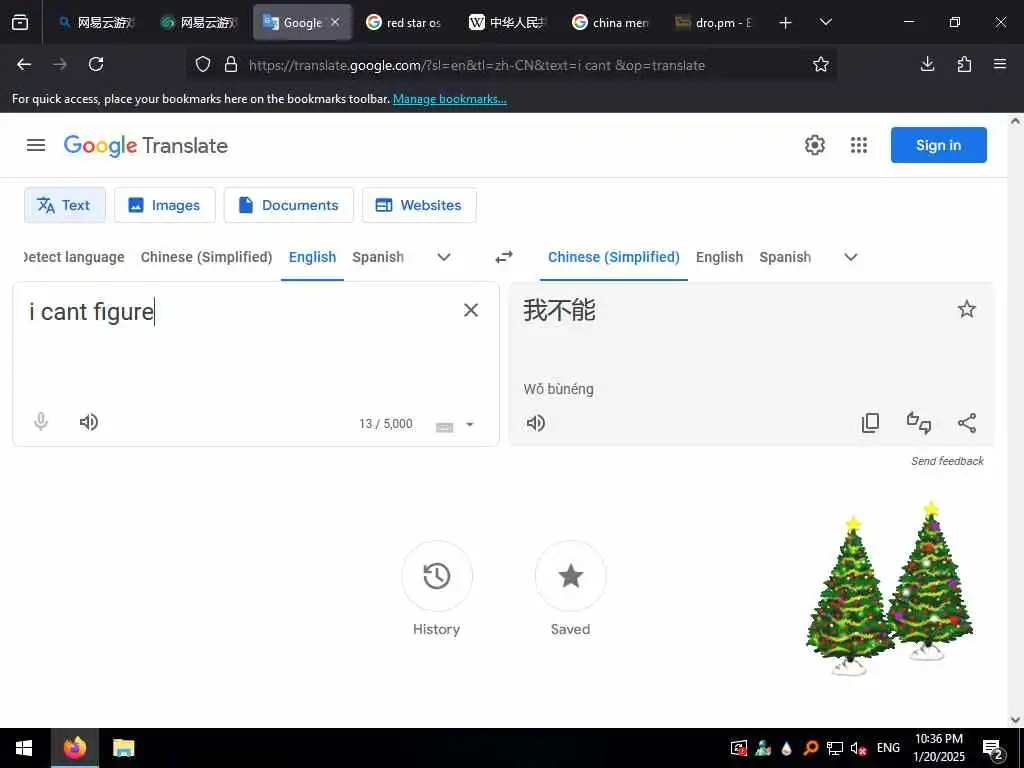The height and width of the screenshot is (768, 1024).
Task: Go back to the previous page
Action: click(x=24, y=64)
